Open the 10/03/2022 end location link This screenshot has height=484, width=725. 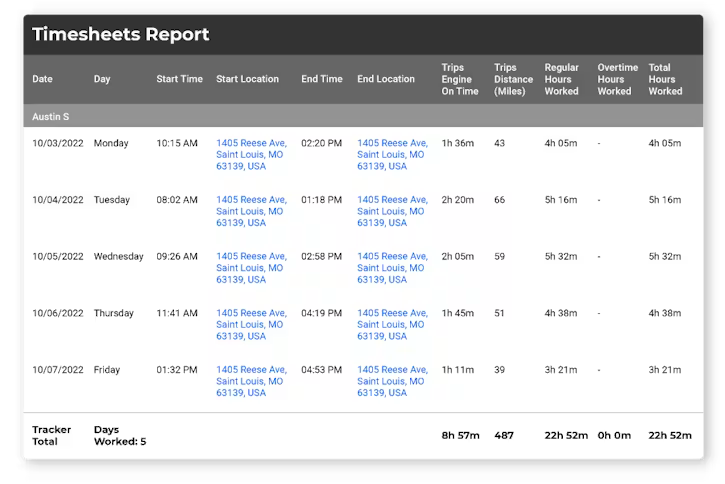point(392,154)
